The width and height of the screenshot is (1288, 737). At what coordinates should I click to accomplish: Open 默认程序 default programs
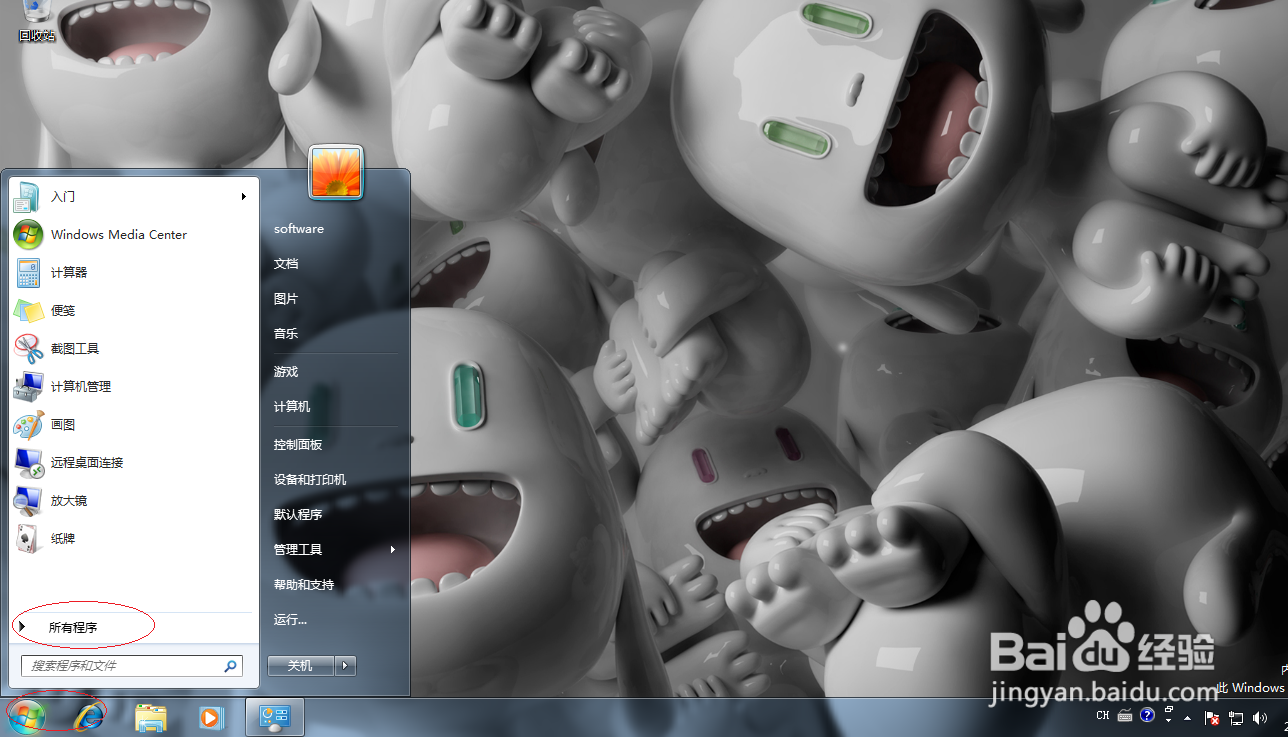298,515
